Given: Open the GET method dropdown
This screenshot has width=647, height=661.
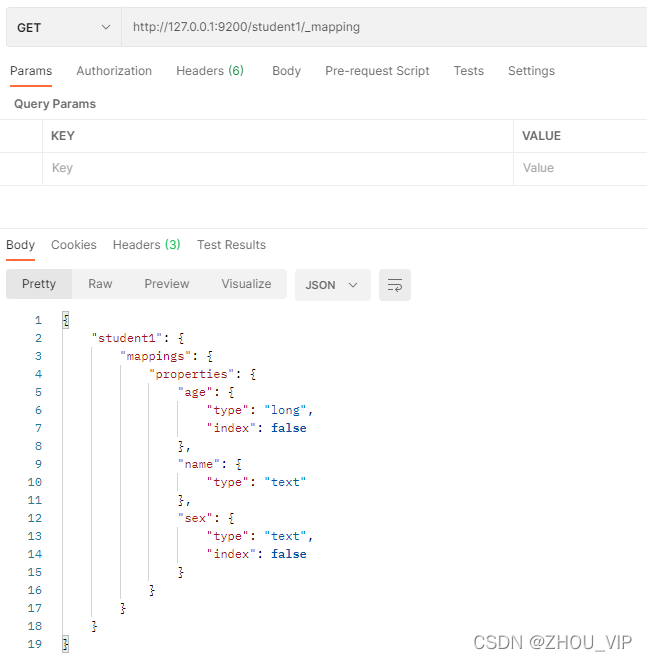Looking at the screenshot, I should coord(64,27).
